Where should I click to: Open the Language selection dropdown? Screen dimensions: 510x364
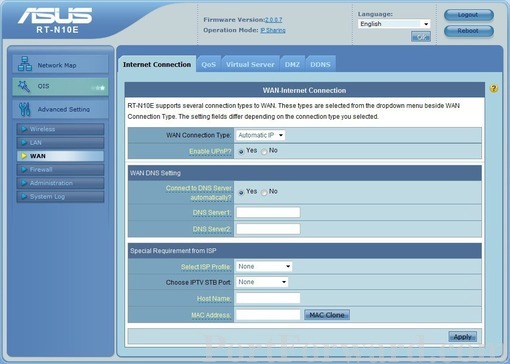click(x=394, y=24)
